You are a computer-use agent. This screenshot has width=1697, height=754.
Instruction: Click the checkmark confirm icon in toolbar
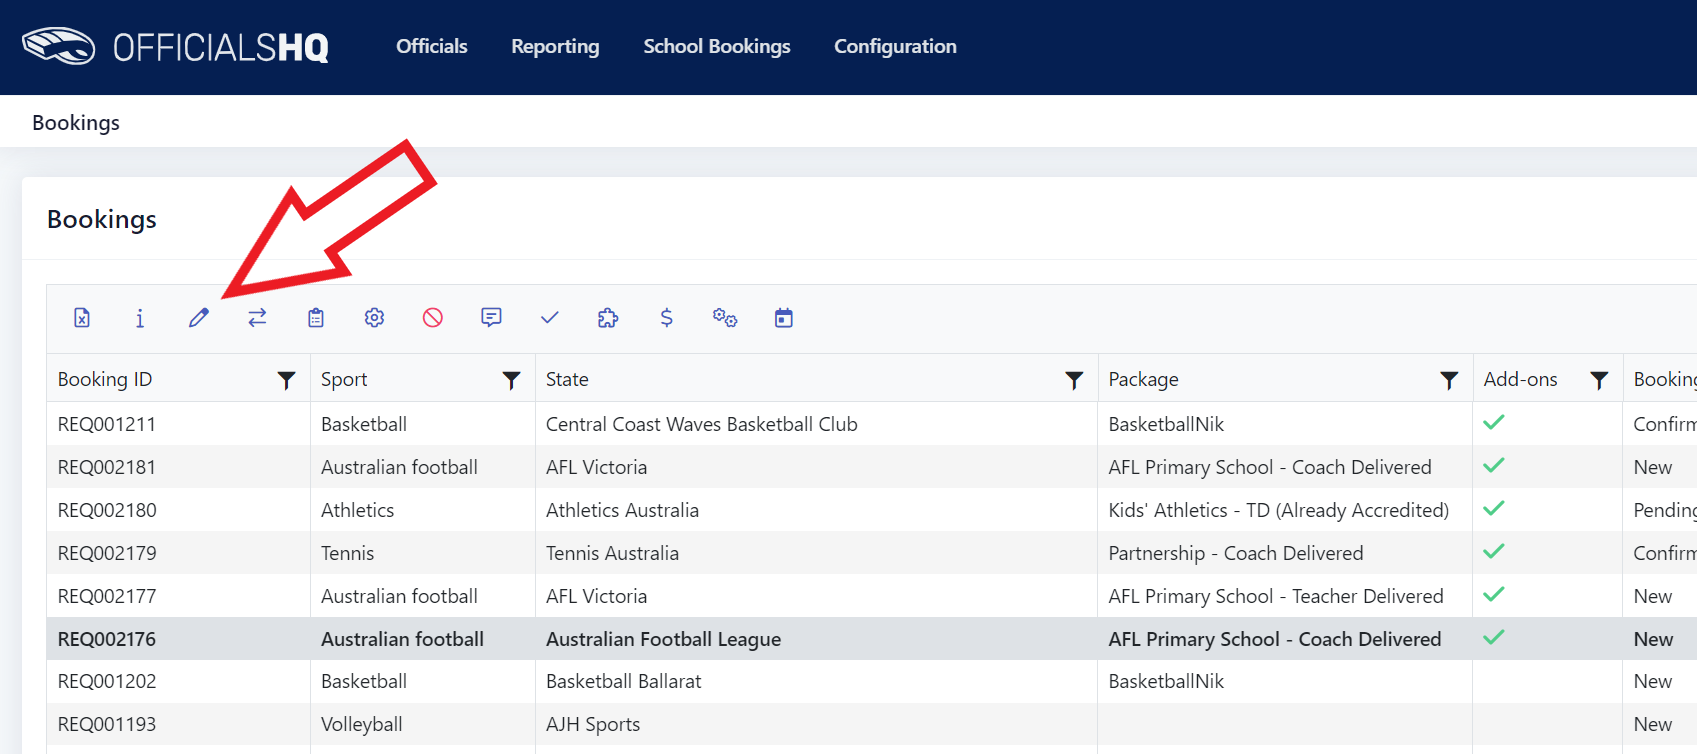point(550,318)
